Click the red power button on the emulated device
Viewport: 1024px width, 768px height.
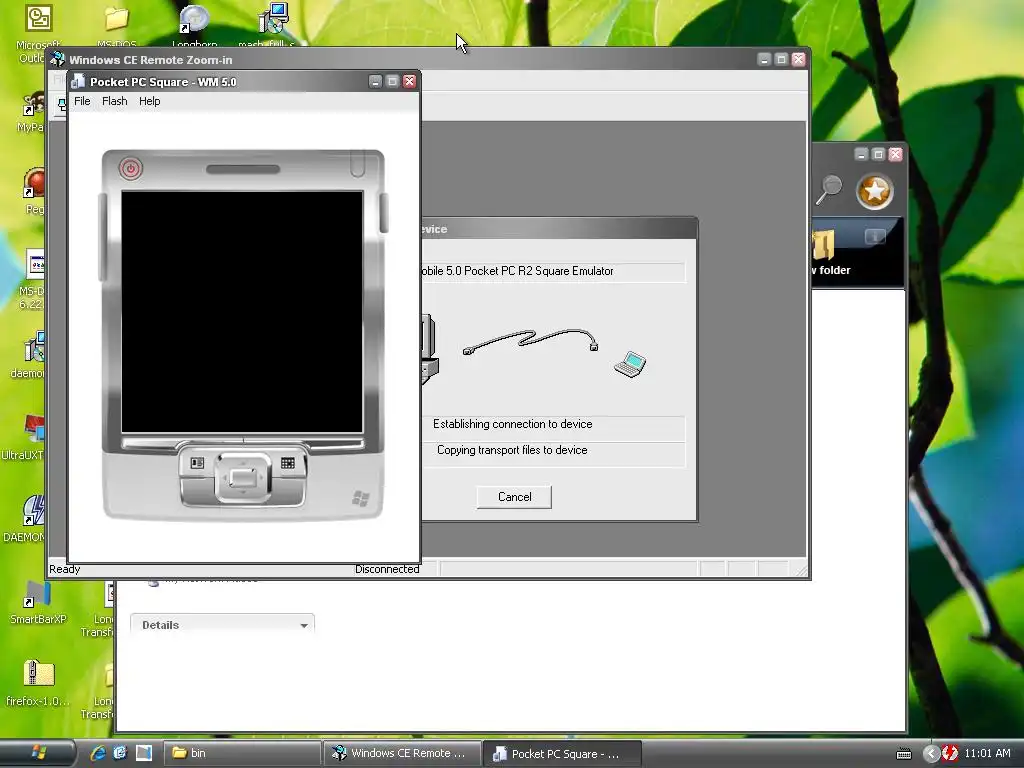click(x=131, y=168)
